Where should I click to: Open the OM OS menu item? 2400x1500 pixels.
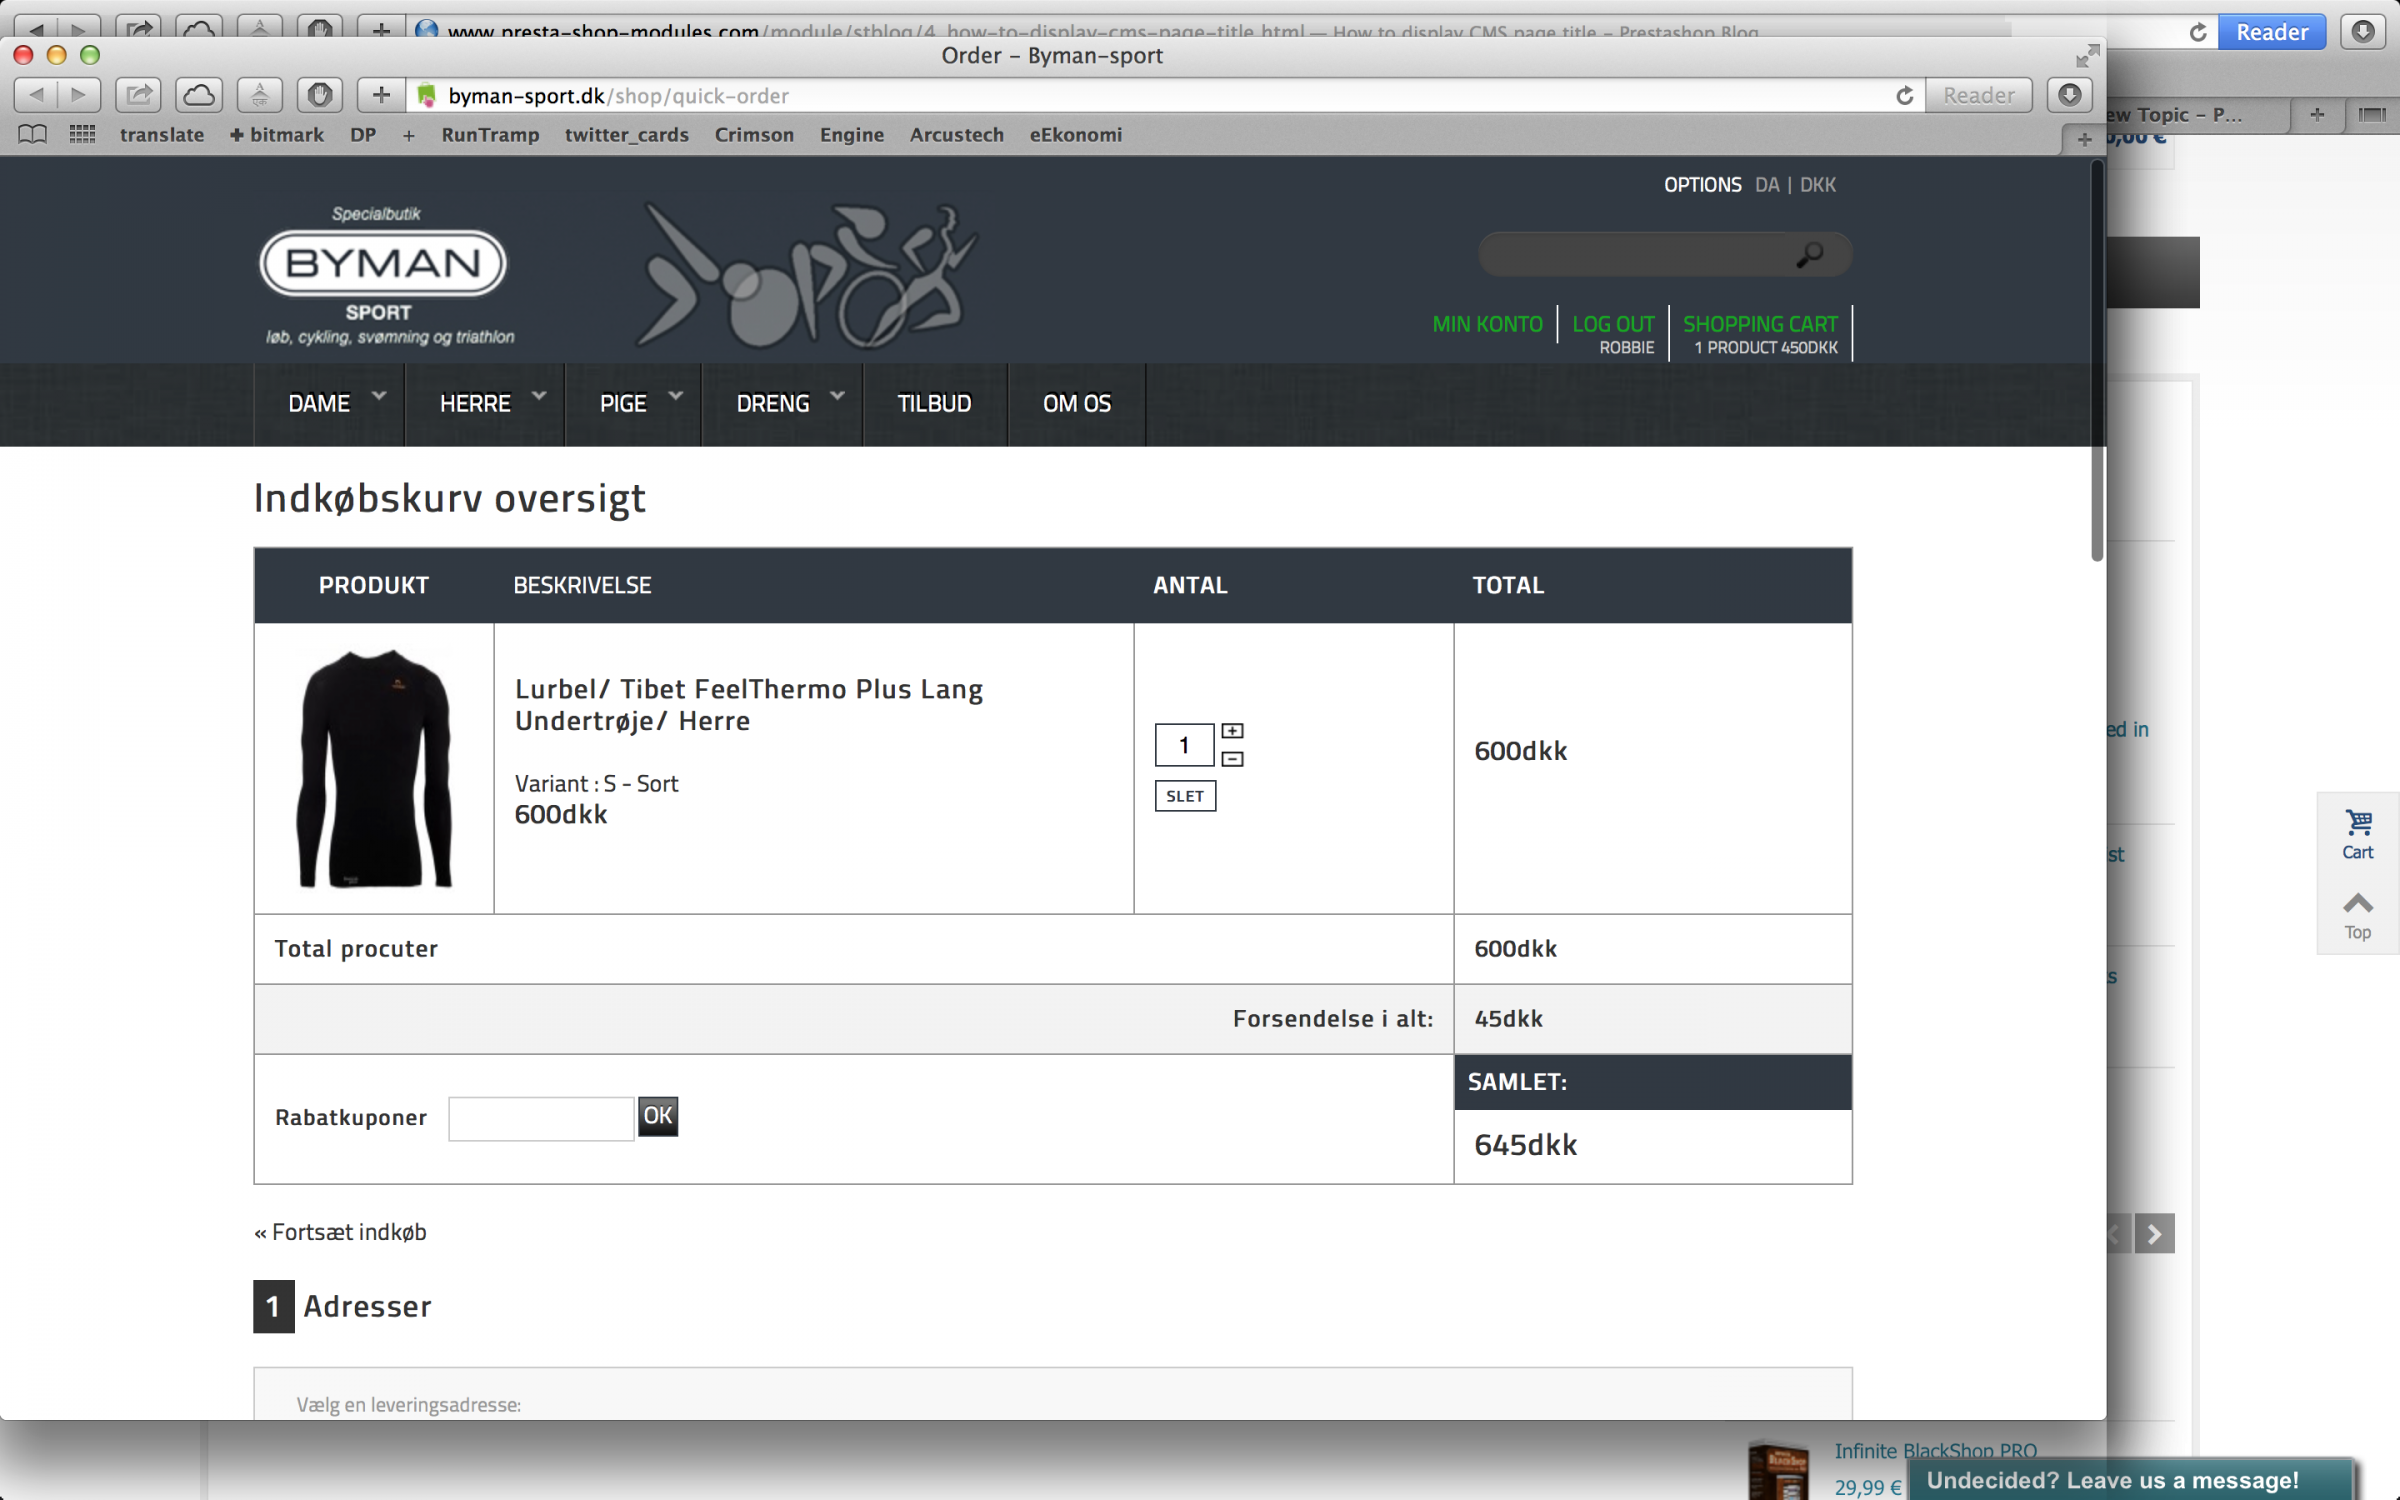(1076, 403)
